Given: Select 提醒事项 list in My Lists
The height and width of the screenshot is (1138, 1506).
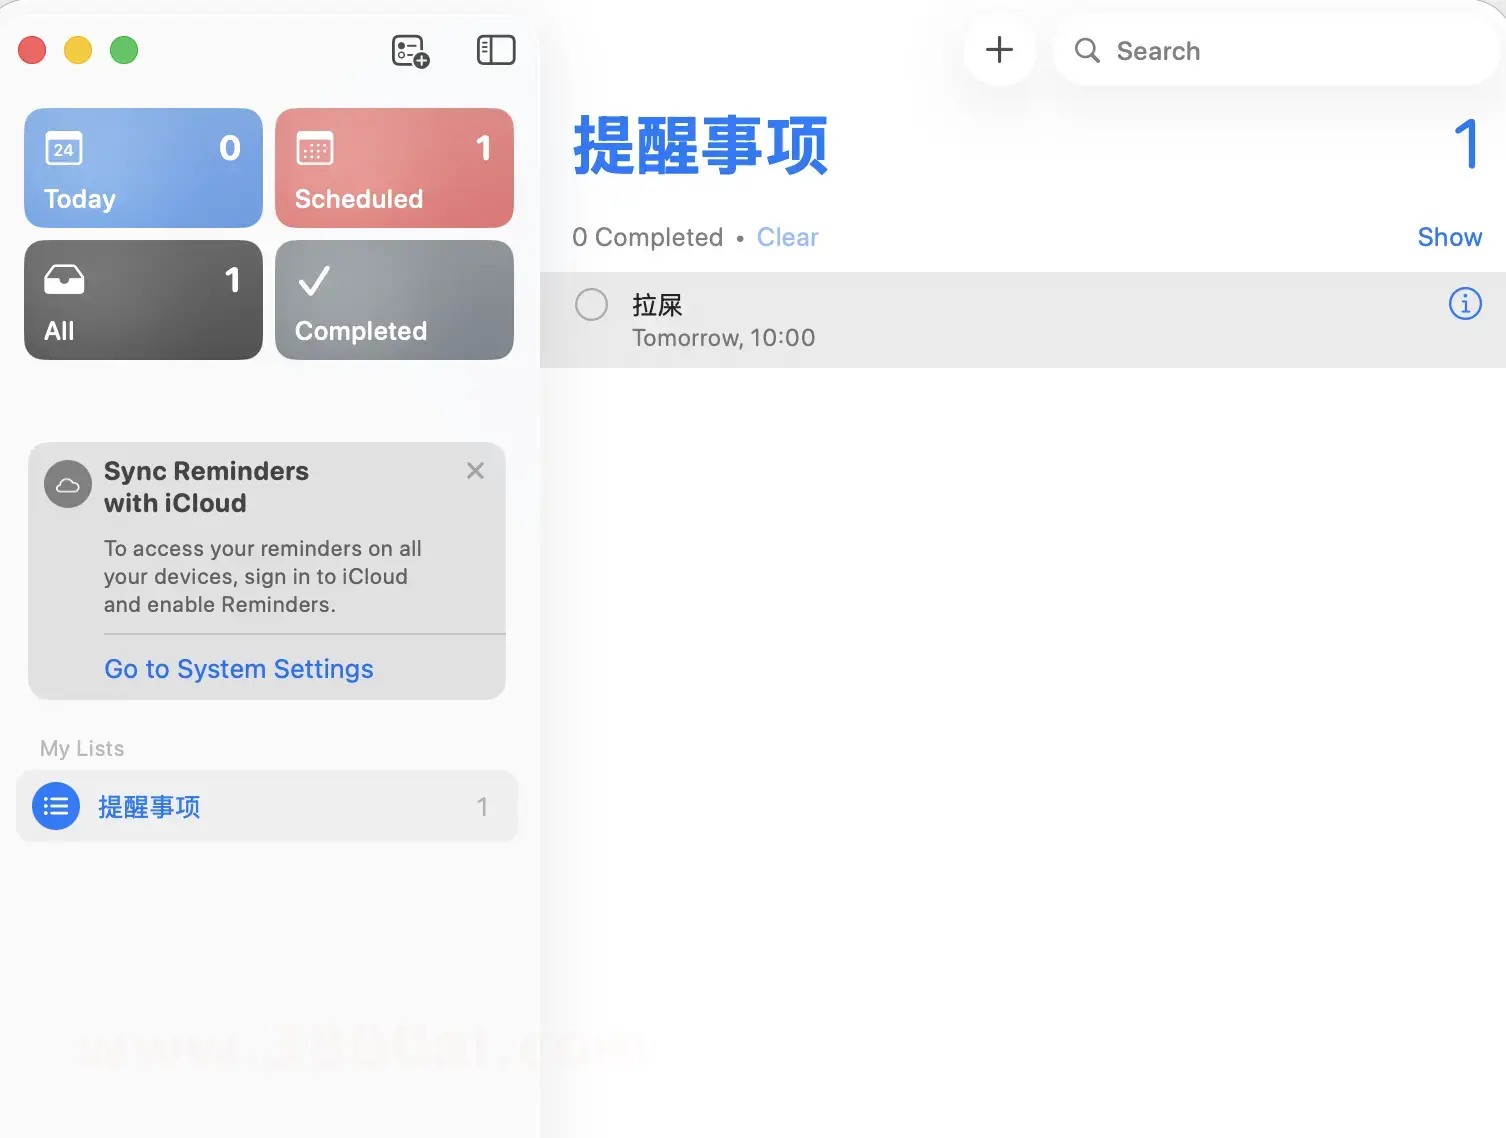Looking at the screenshot, I should (x=267, y=806).
